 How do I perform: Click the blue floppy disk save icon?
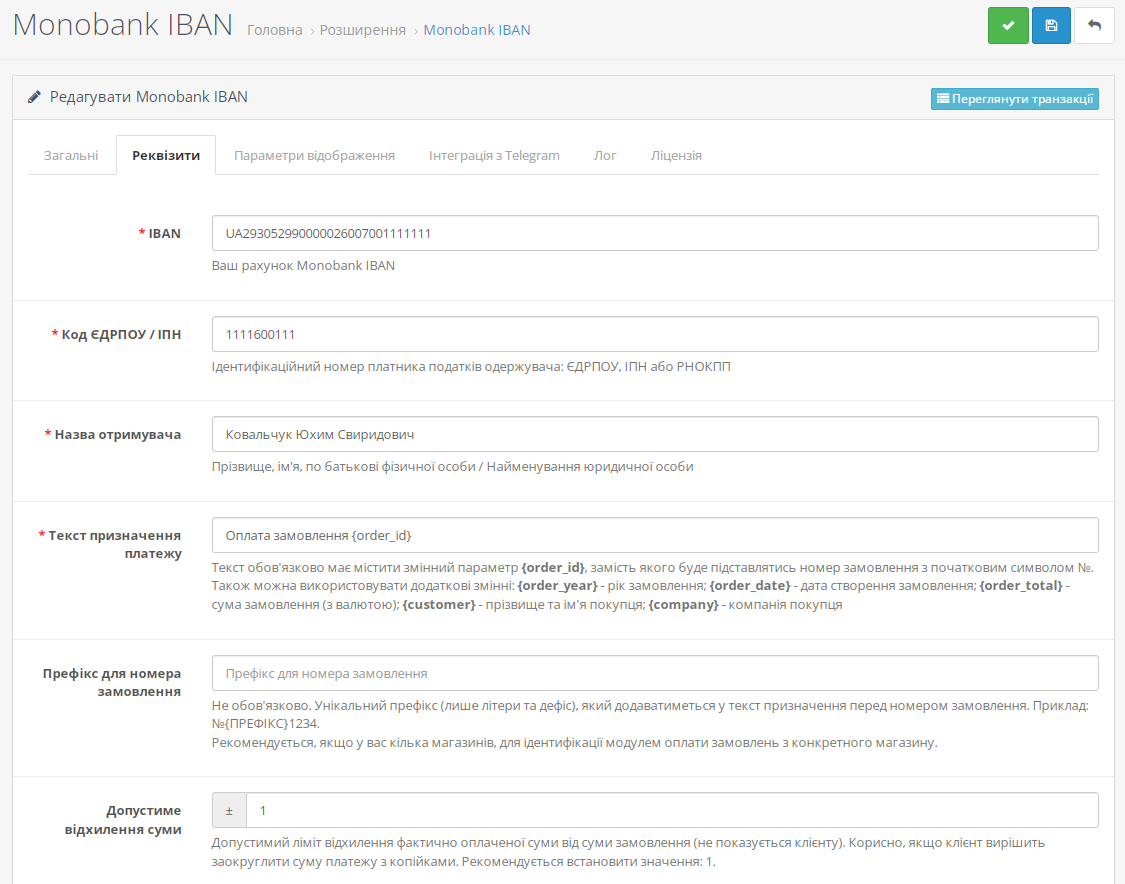(1051, 26)
